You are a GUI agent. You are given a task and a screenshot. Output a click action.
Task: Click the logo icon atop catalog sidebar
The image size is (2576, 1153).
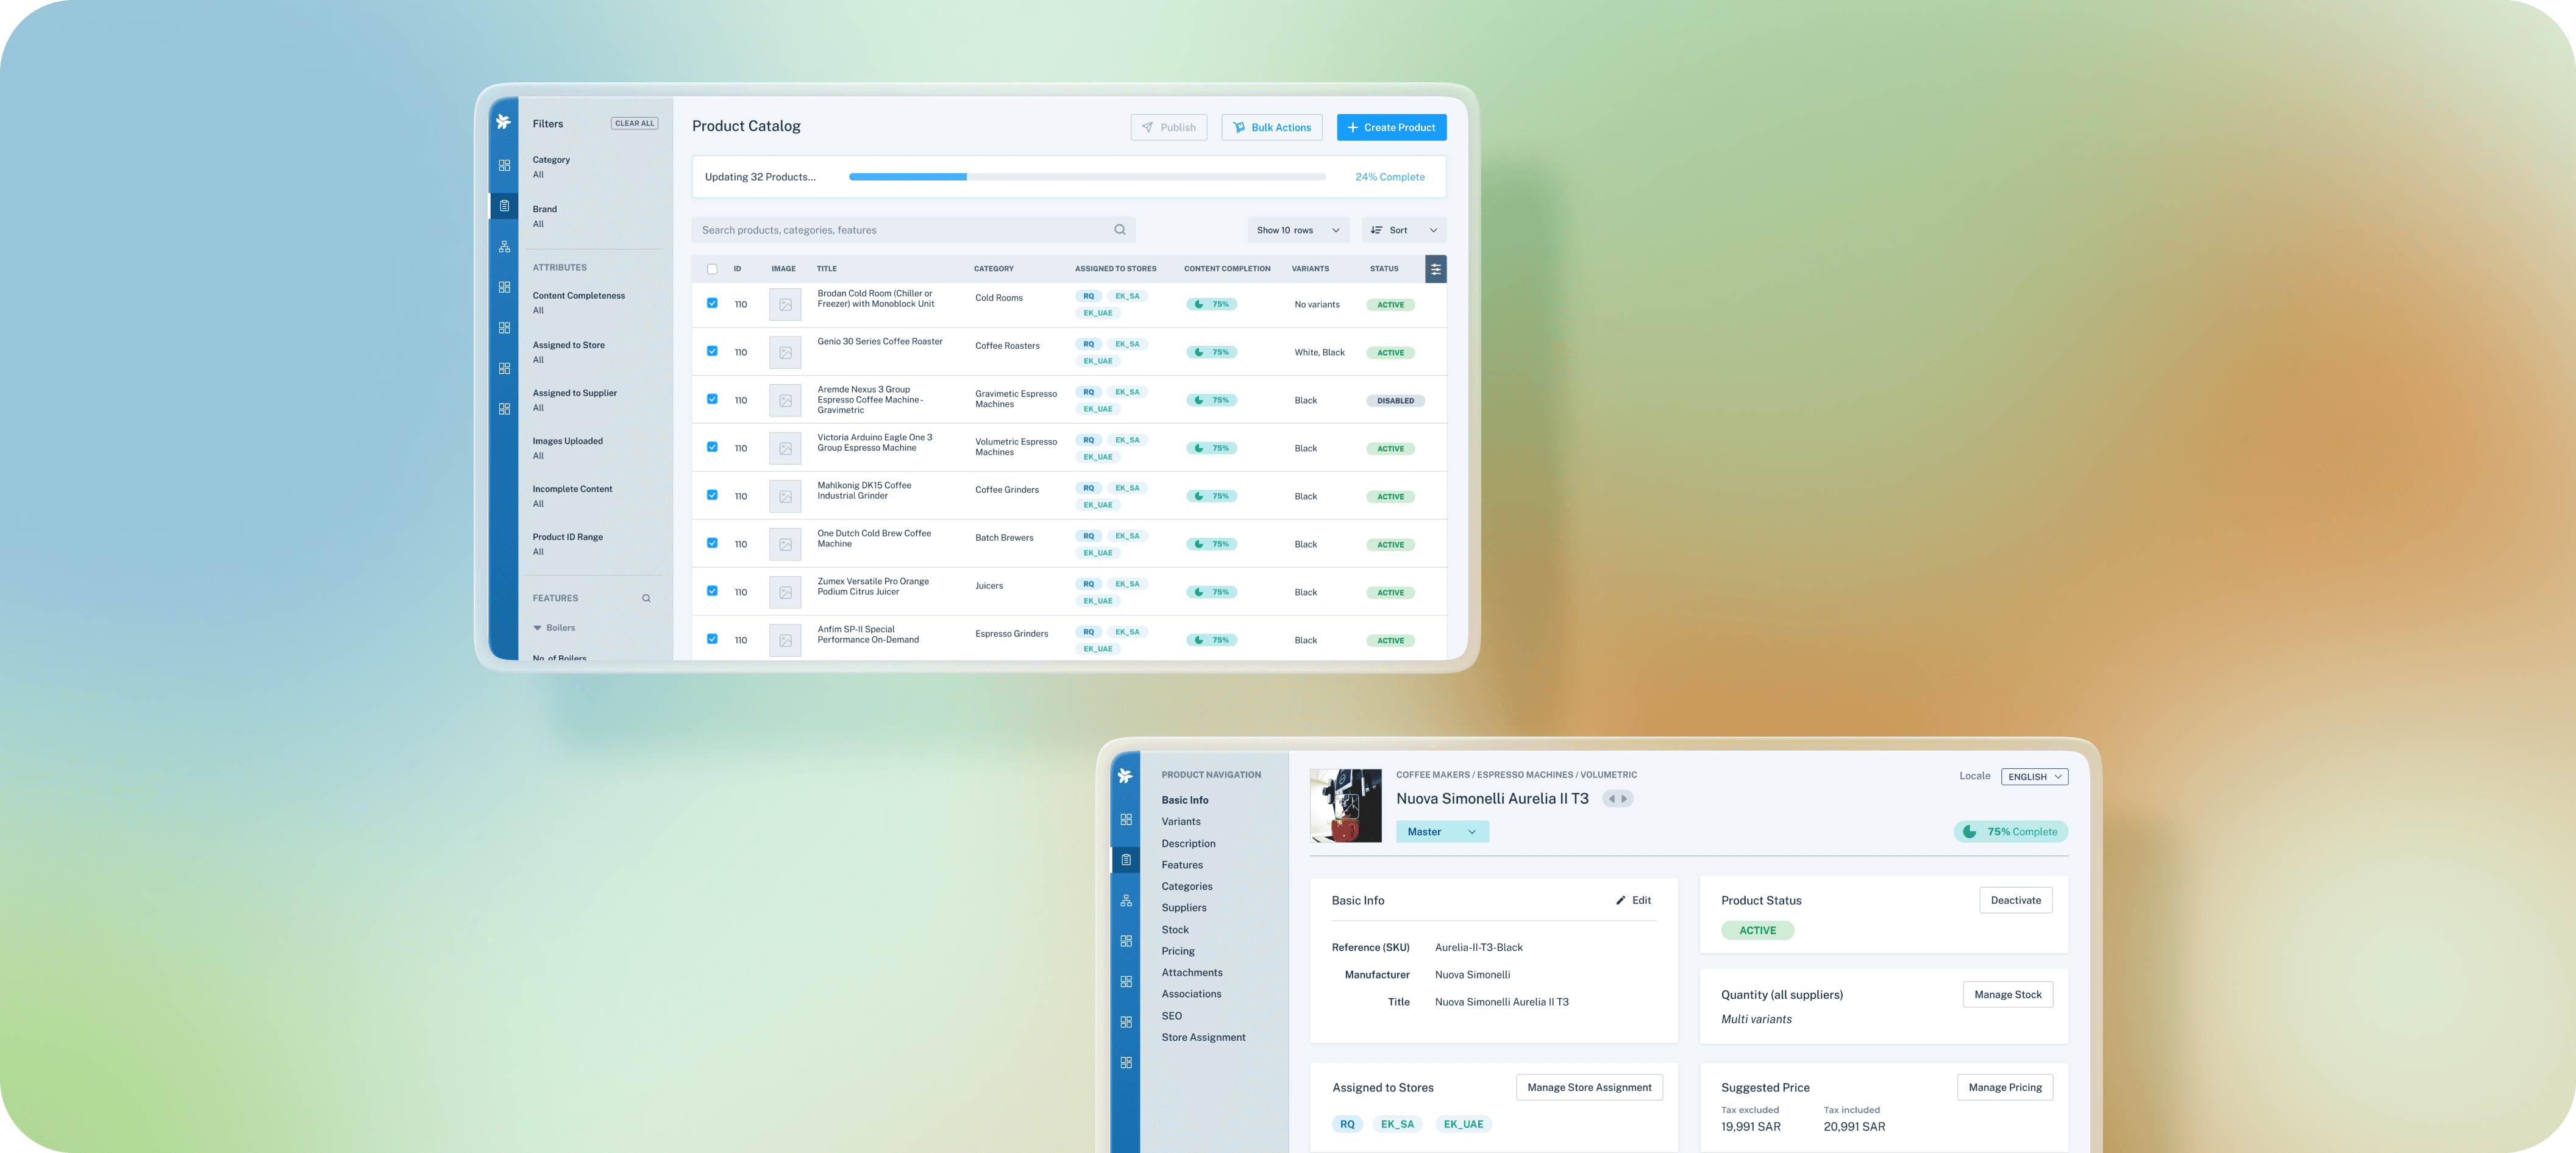click(503, 122)
